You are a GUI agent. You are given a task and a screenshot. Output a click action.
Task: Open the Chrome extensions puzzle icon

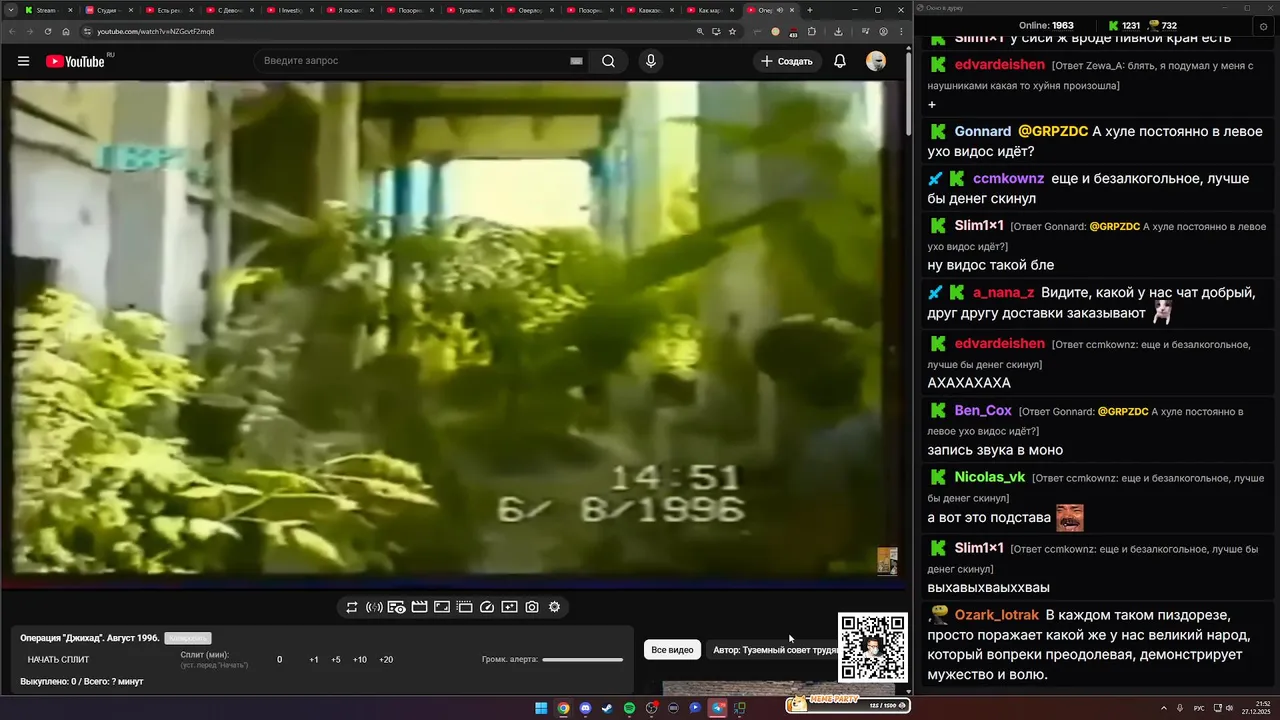(812, 31)
